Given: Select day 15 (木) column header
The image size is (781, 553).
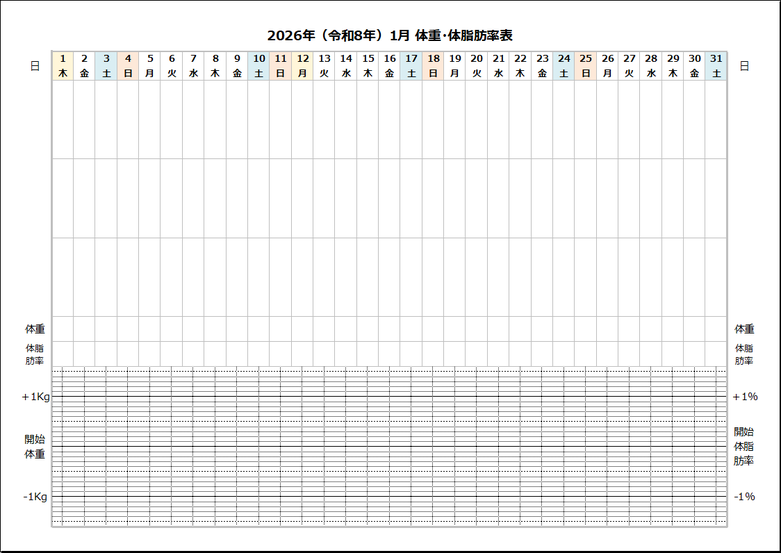Looking at the screenshot, I should [368, 66].
